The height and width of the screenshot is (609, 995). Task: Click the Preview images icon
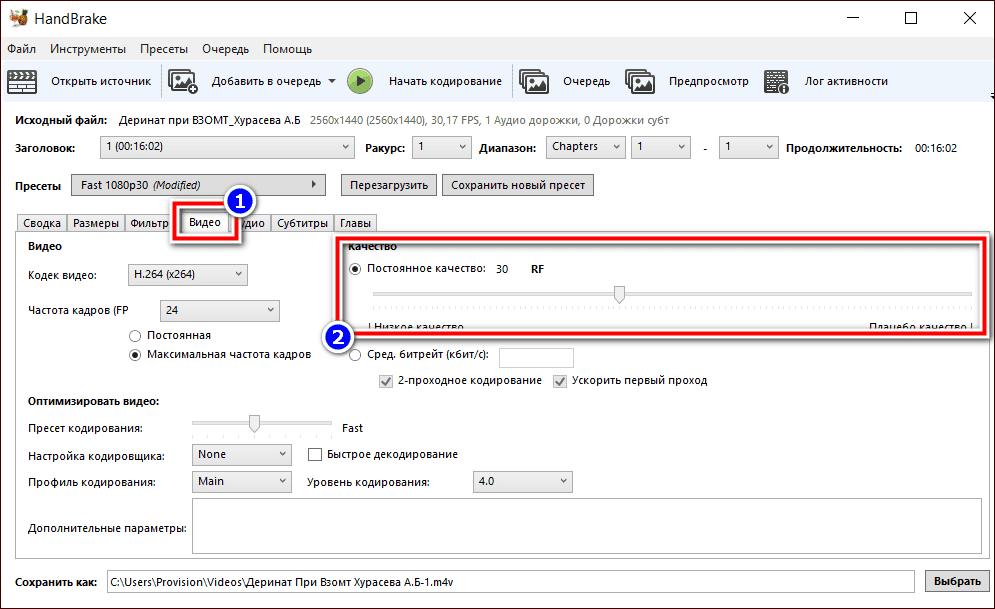(640, 81)
